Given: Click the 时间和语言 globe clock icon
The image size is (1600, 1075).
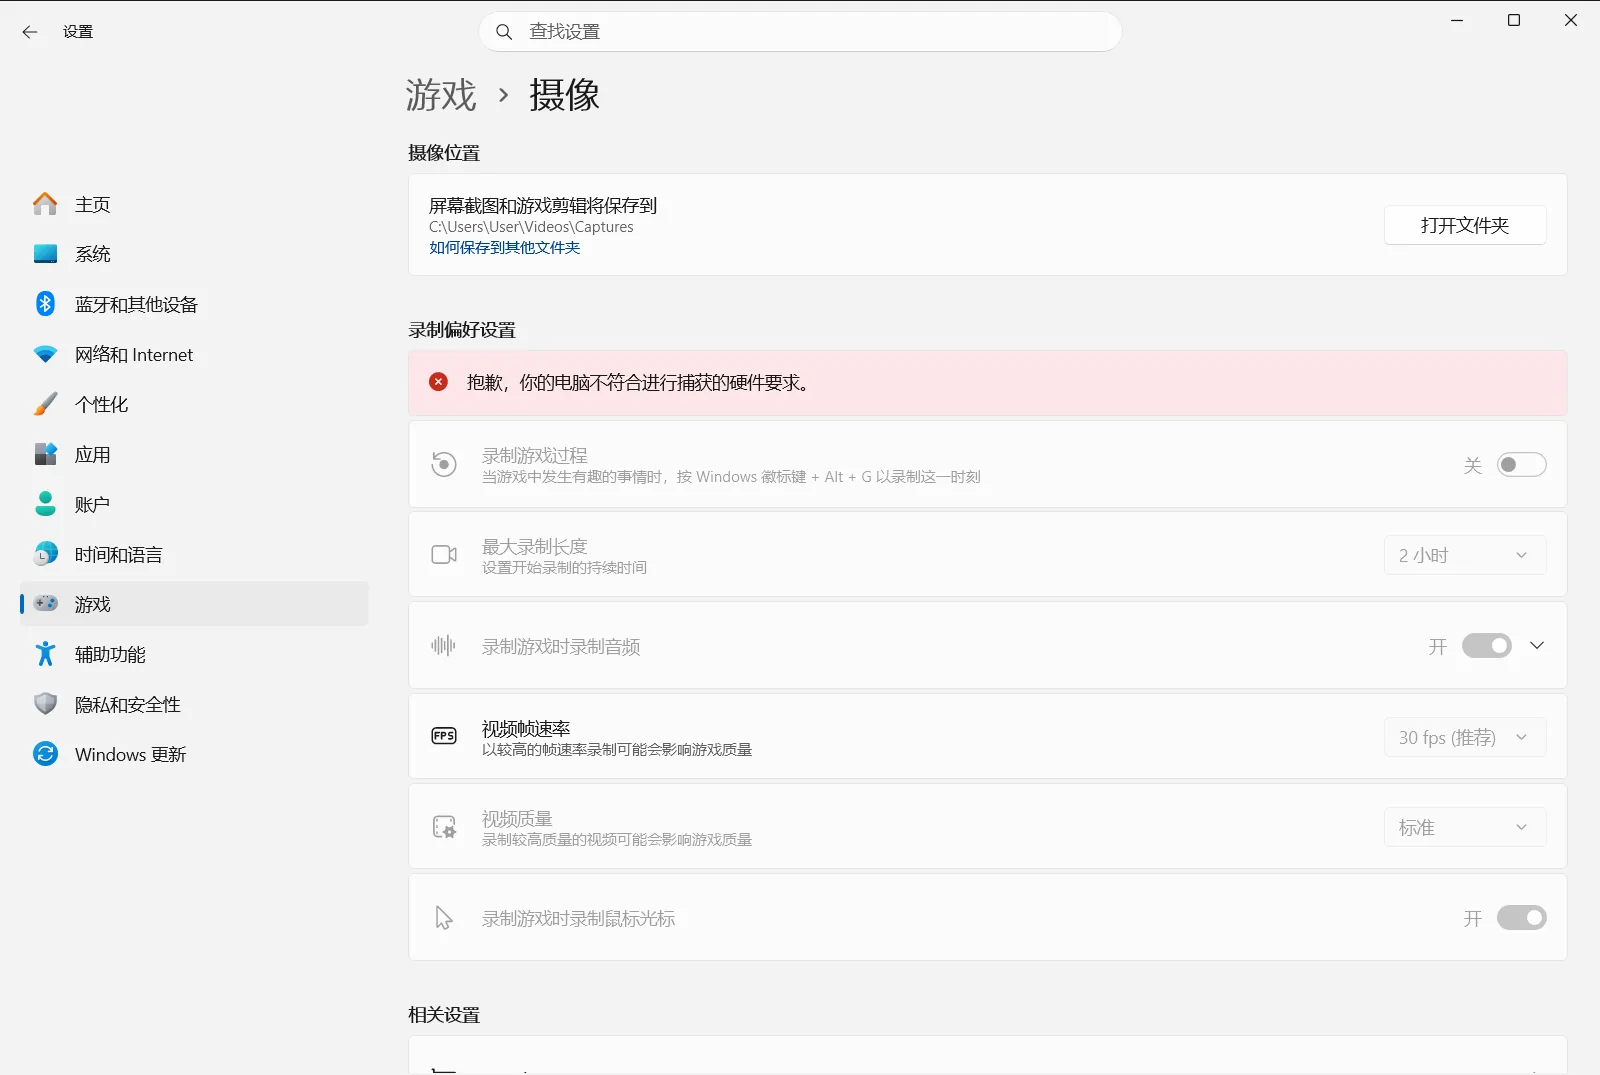Looking at the screenshot, I should point(45,554).
